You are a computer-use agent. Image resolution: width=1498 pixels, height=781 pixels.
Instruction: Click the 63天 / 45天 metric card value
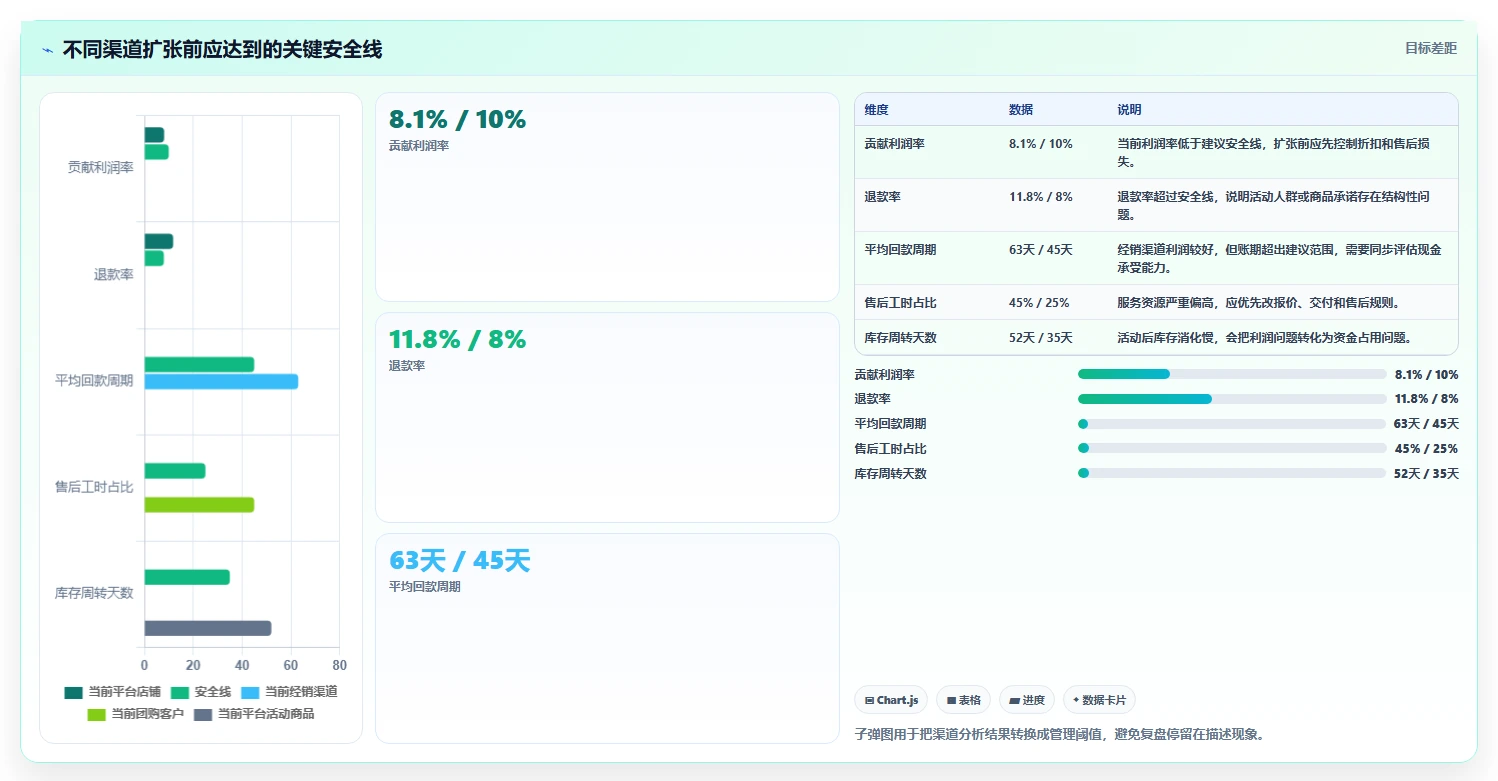tap(459, 561)
